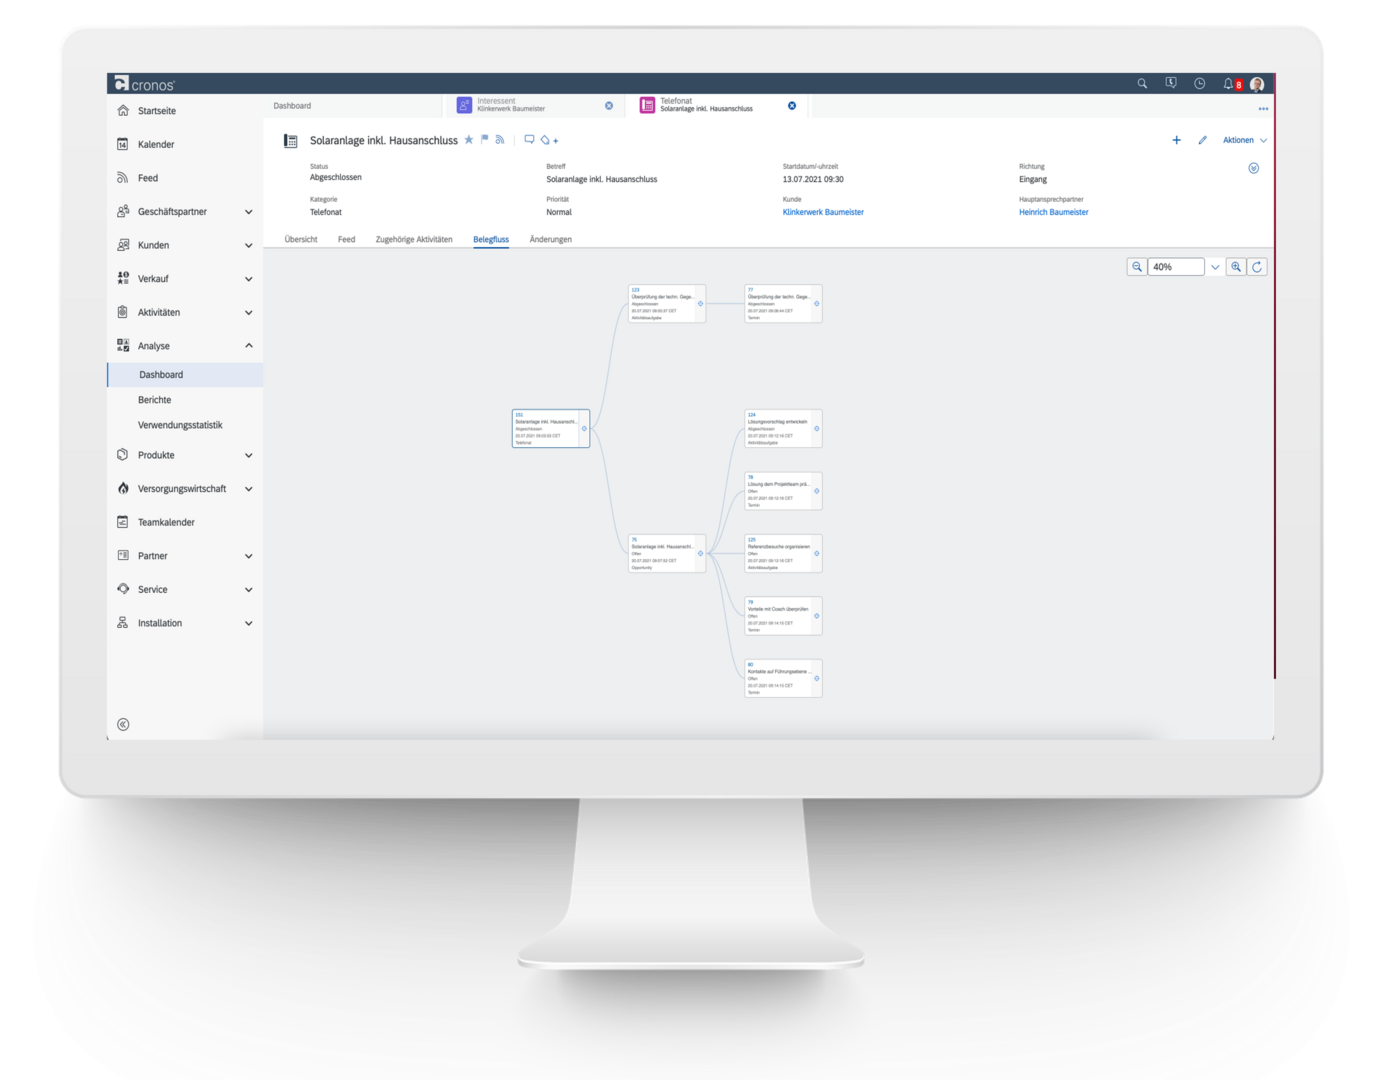Collapse the Analyse menu section
Viewport: 1396px width, 1080px height.
tap(249, 346)
